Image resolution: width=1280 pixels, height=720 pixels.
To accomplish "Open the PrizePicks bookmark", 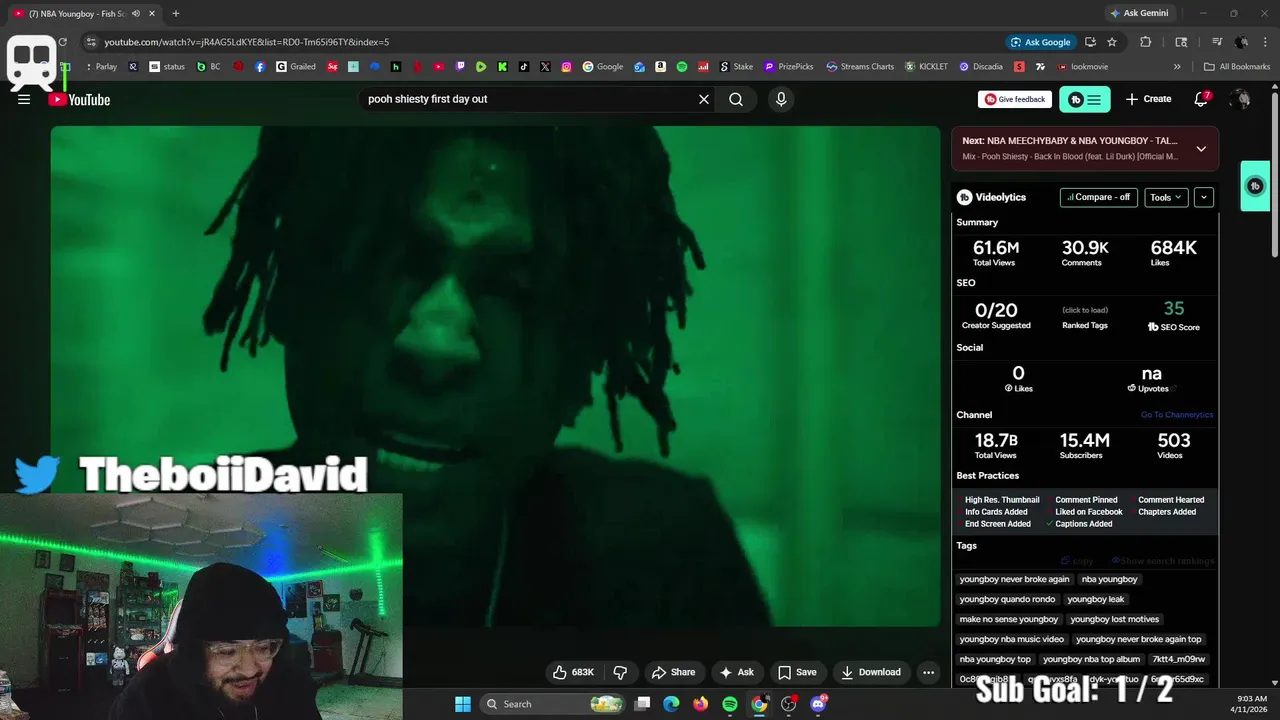I will (x=789, y=67).
